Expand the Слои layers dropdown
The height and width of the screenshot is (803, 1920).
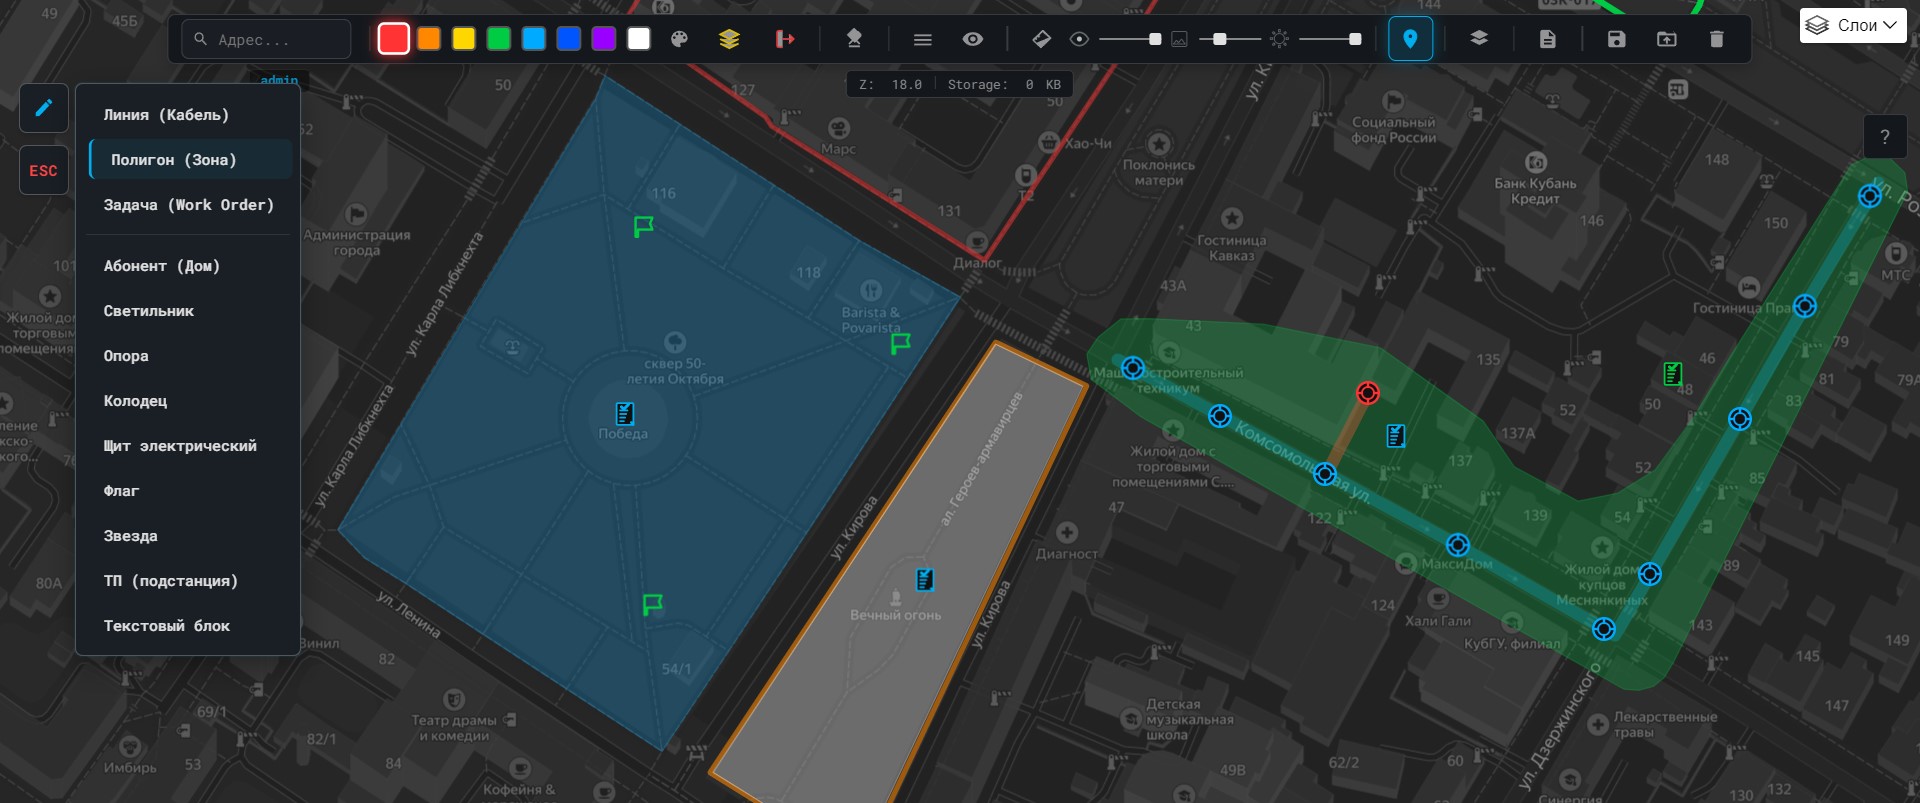coord(1853,26)
